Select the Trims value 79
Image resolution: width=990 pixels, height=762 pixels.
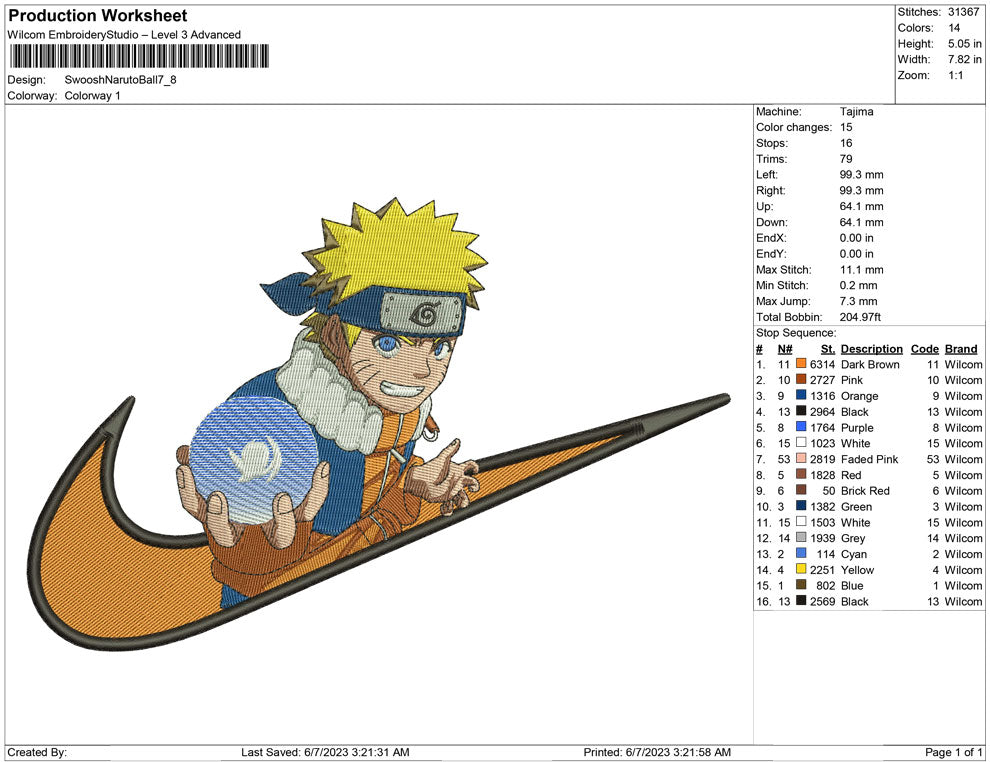[845, 159]
